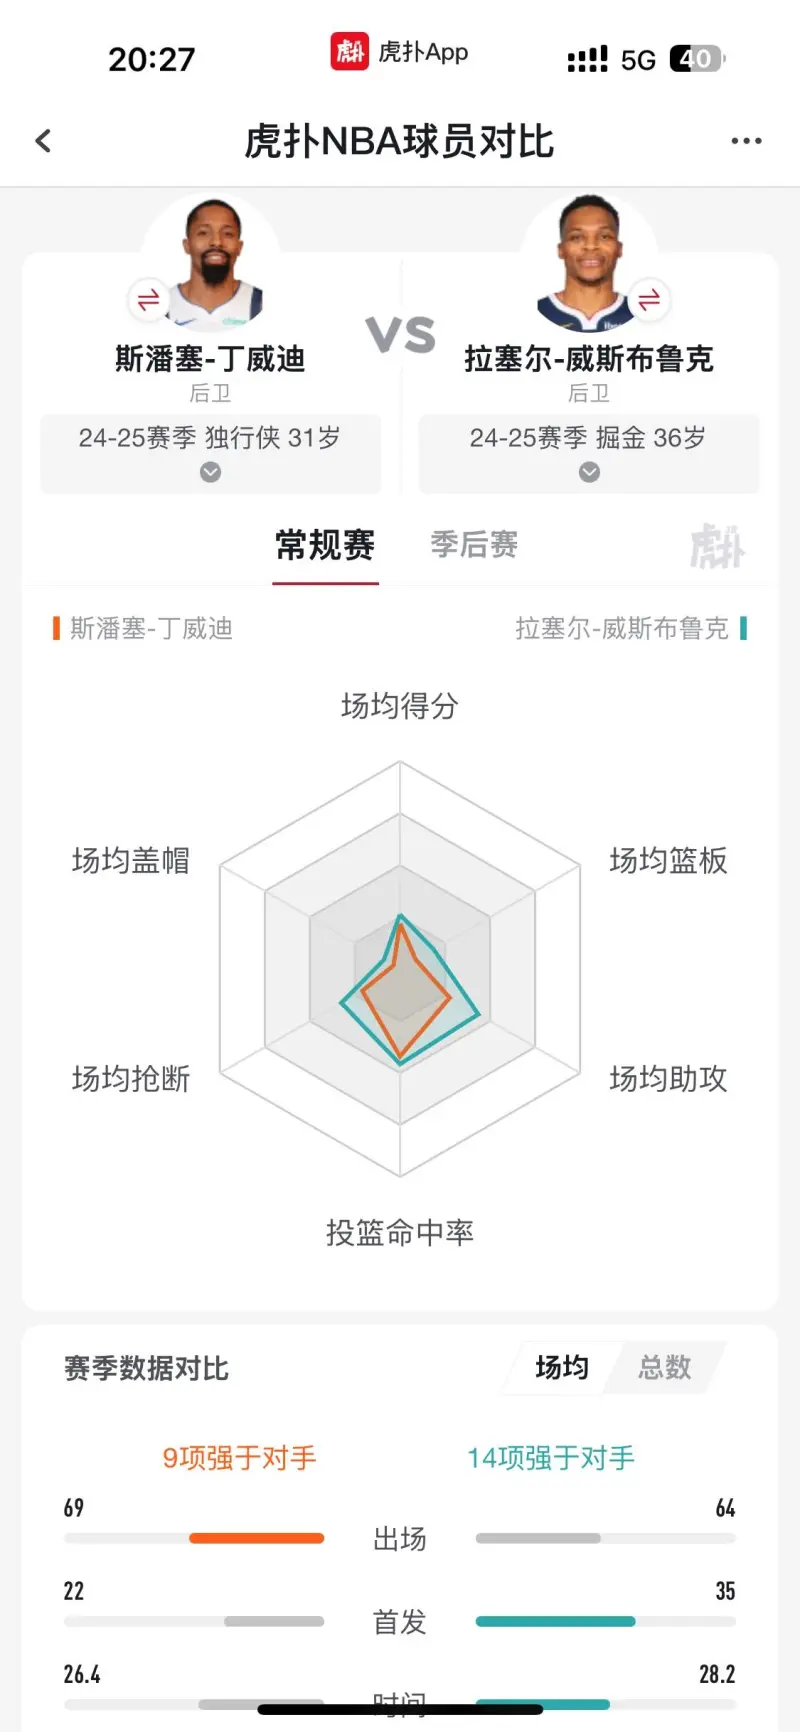
Task: Swap player icon beside Westbrook's photo
Action: coord(649,299)
